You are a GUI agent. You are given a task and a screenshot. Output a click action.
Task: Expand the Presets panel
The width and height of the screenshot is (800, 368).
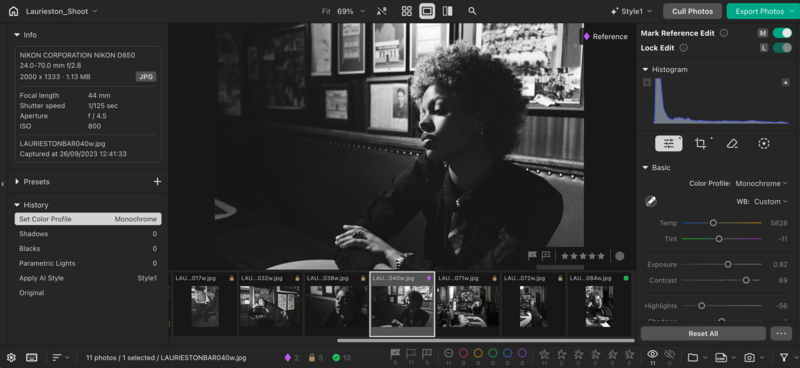click(x=17, y=182)
